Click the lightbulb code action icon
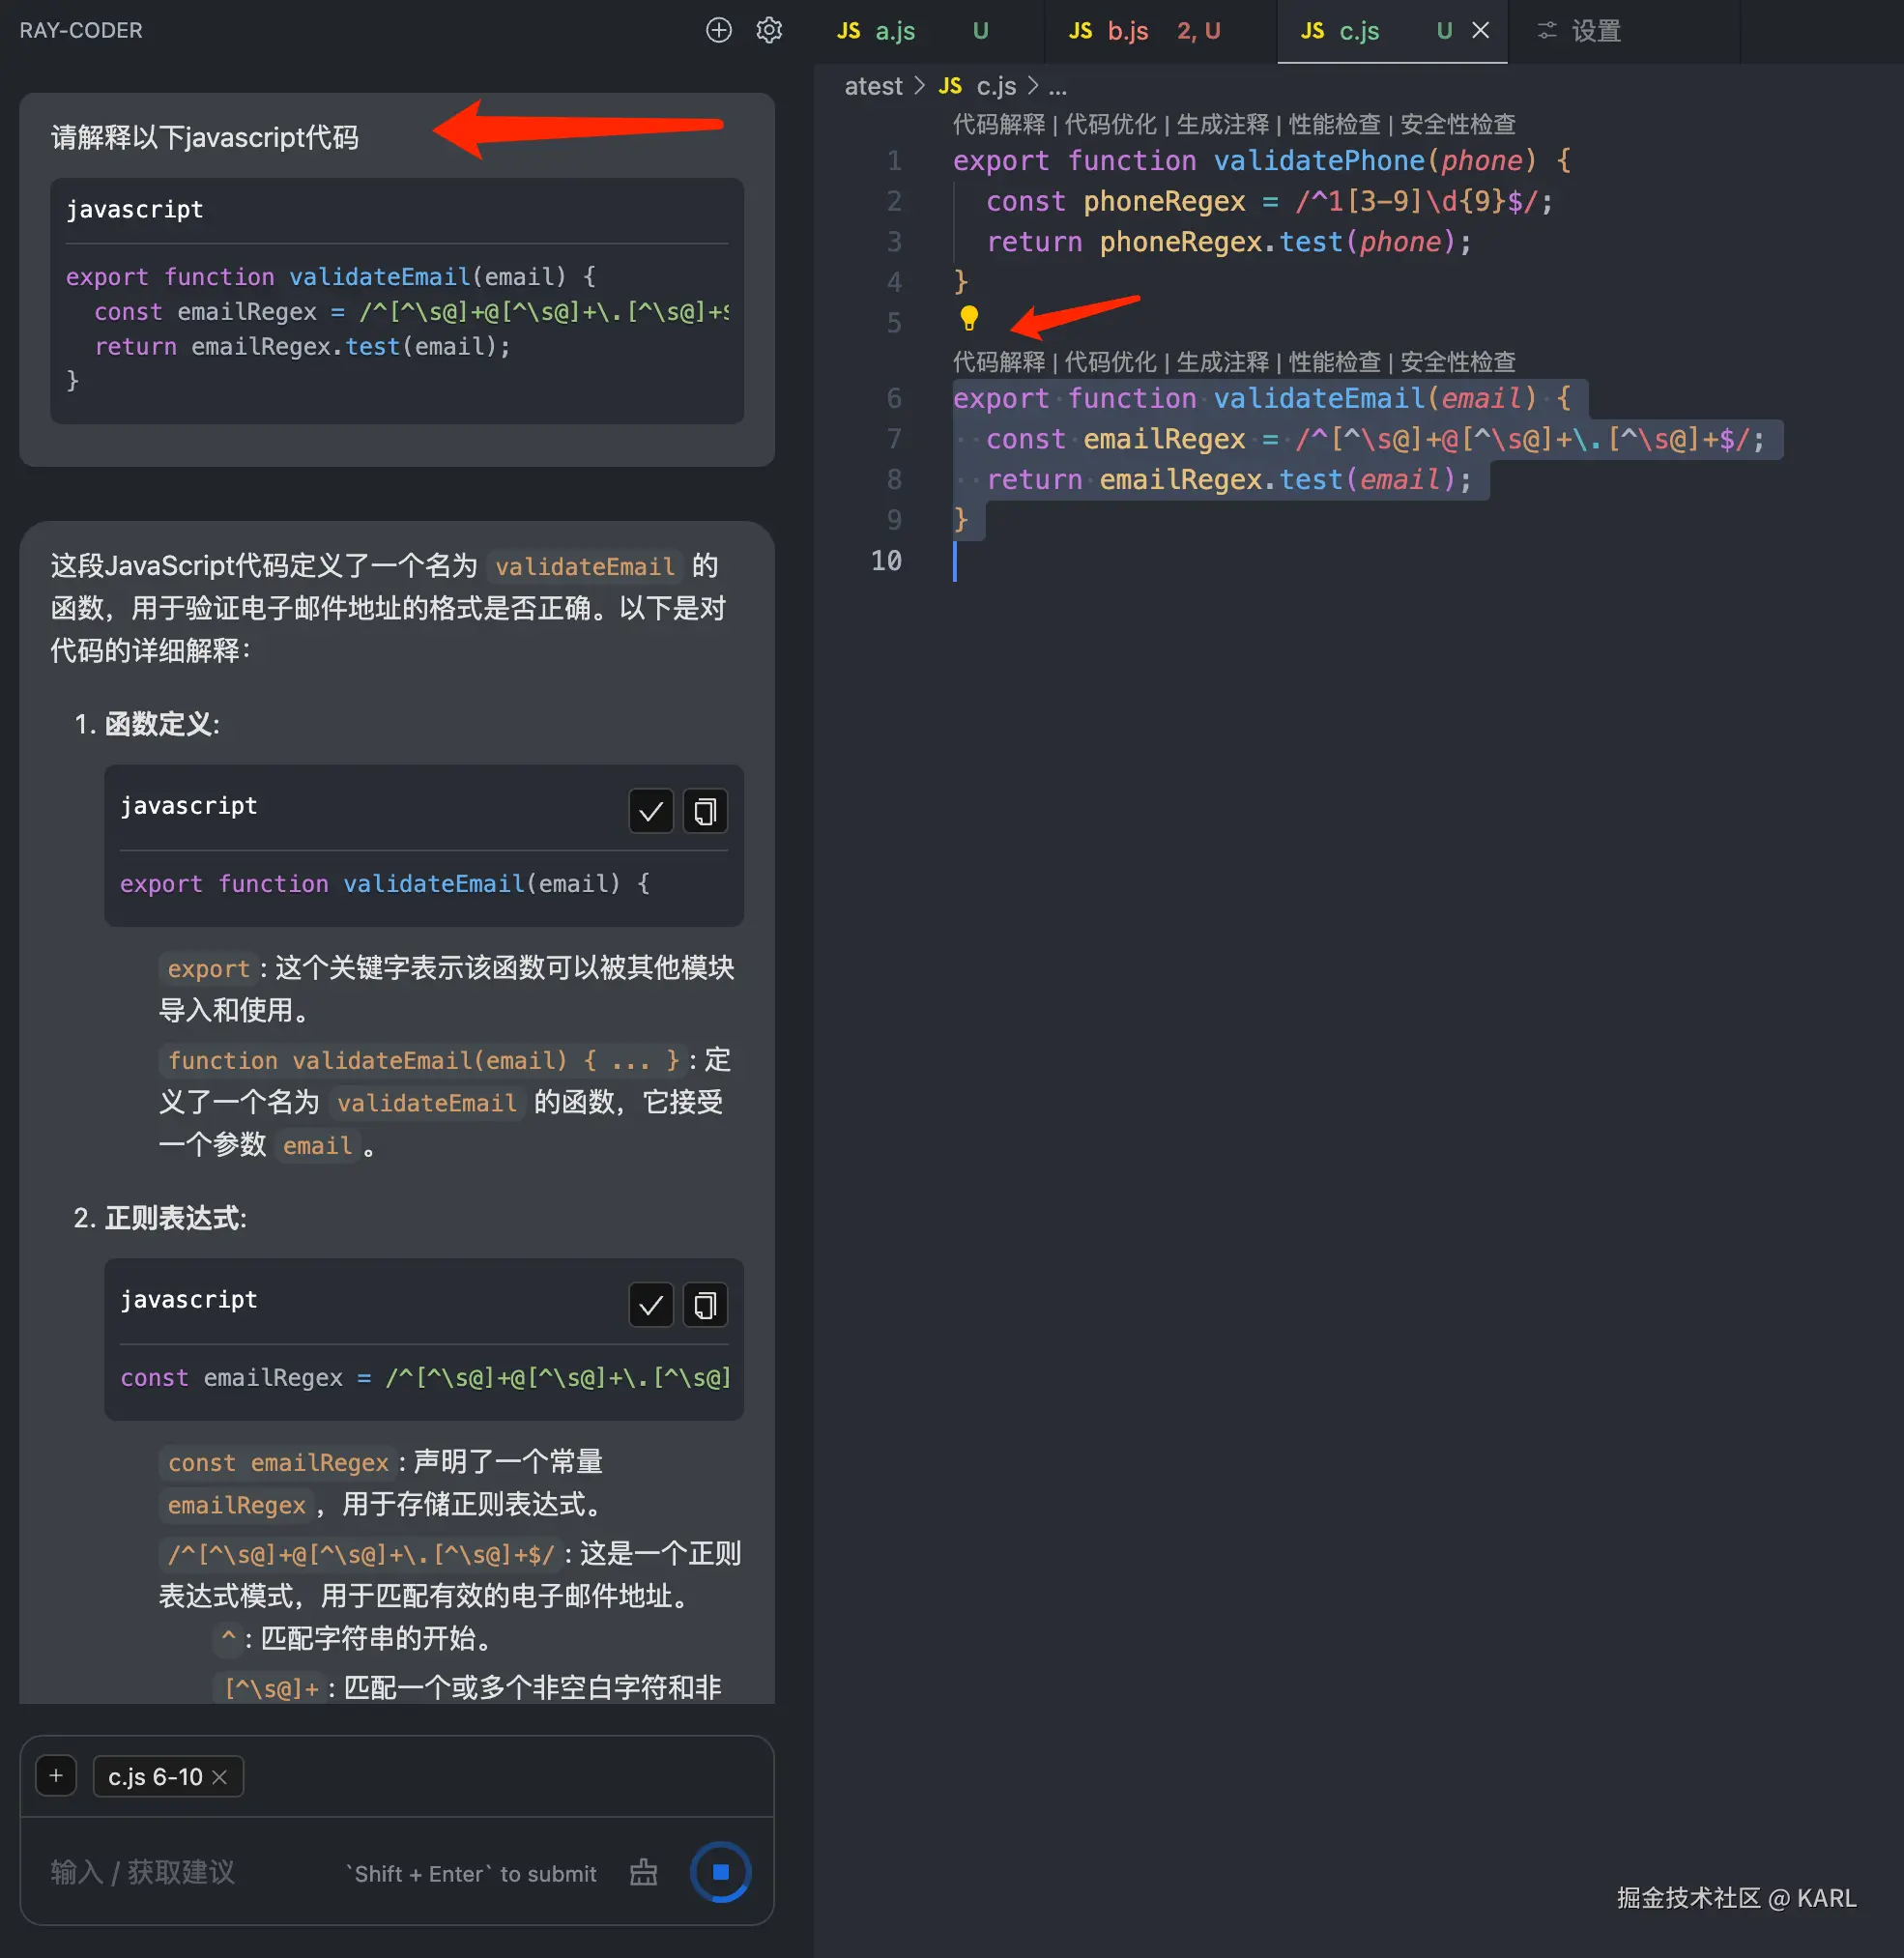 [x=968, y=319]
